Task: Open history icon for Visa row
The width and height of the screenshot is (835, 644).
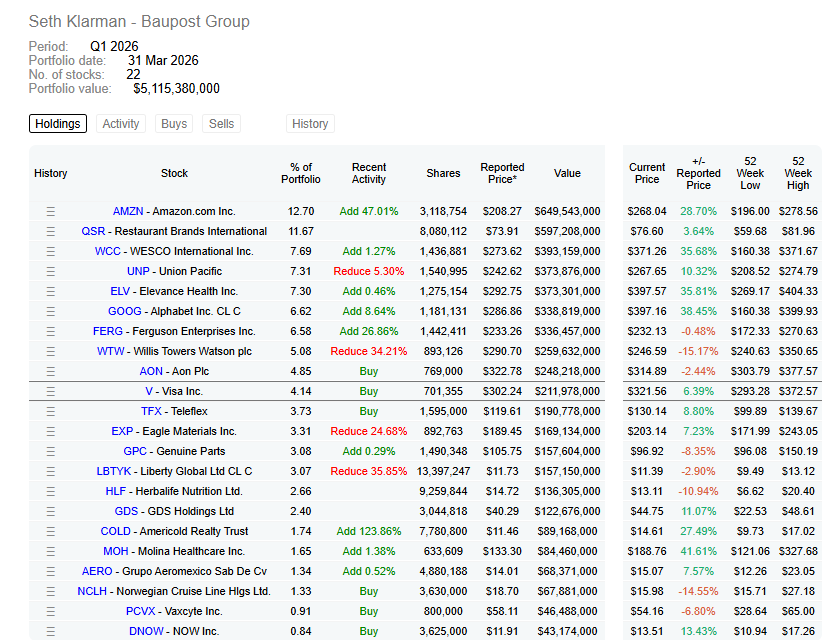Action: point(51,391)
